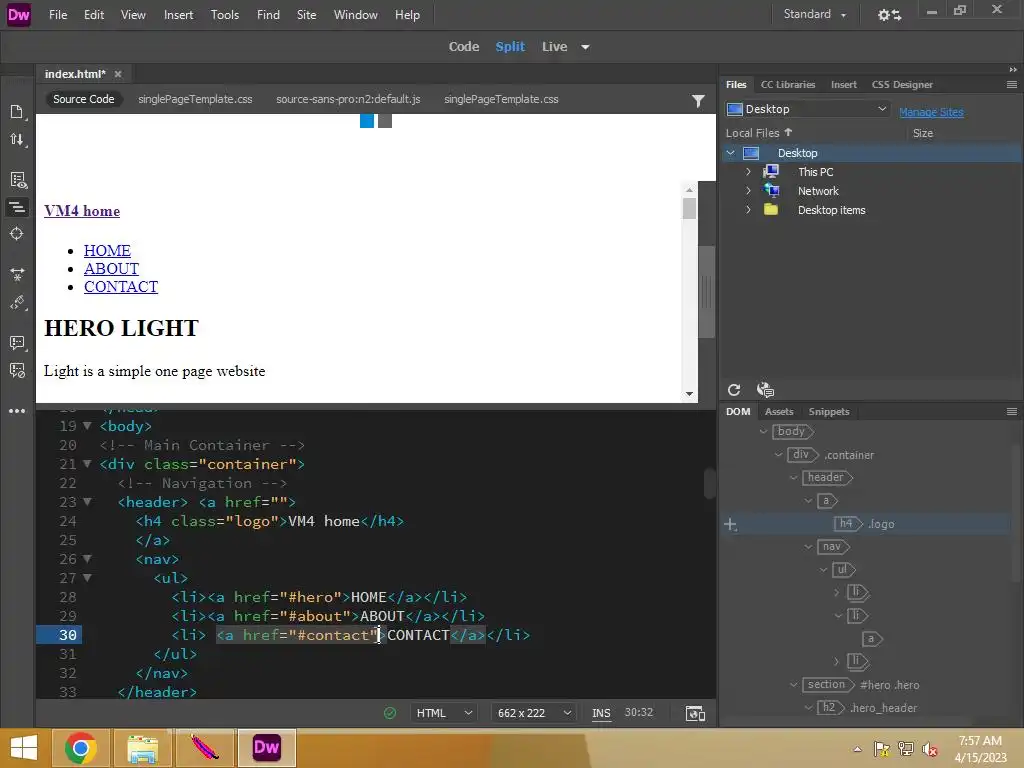
Task: Open the Desktop site selector dropdown
Action: pyautogui.click(x=808, y=109)
